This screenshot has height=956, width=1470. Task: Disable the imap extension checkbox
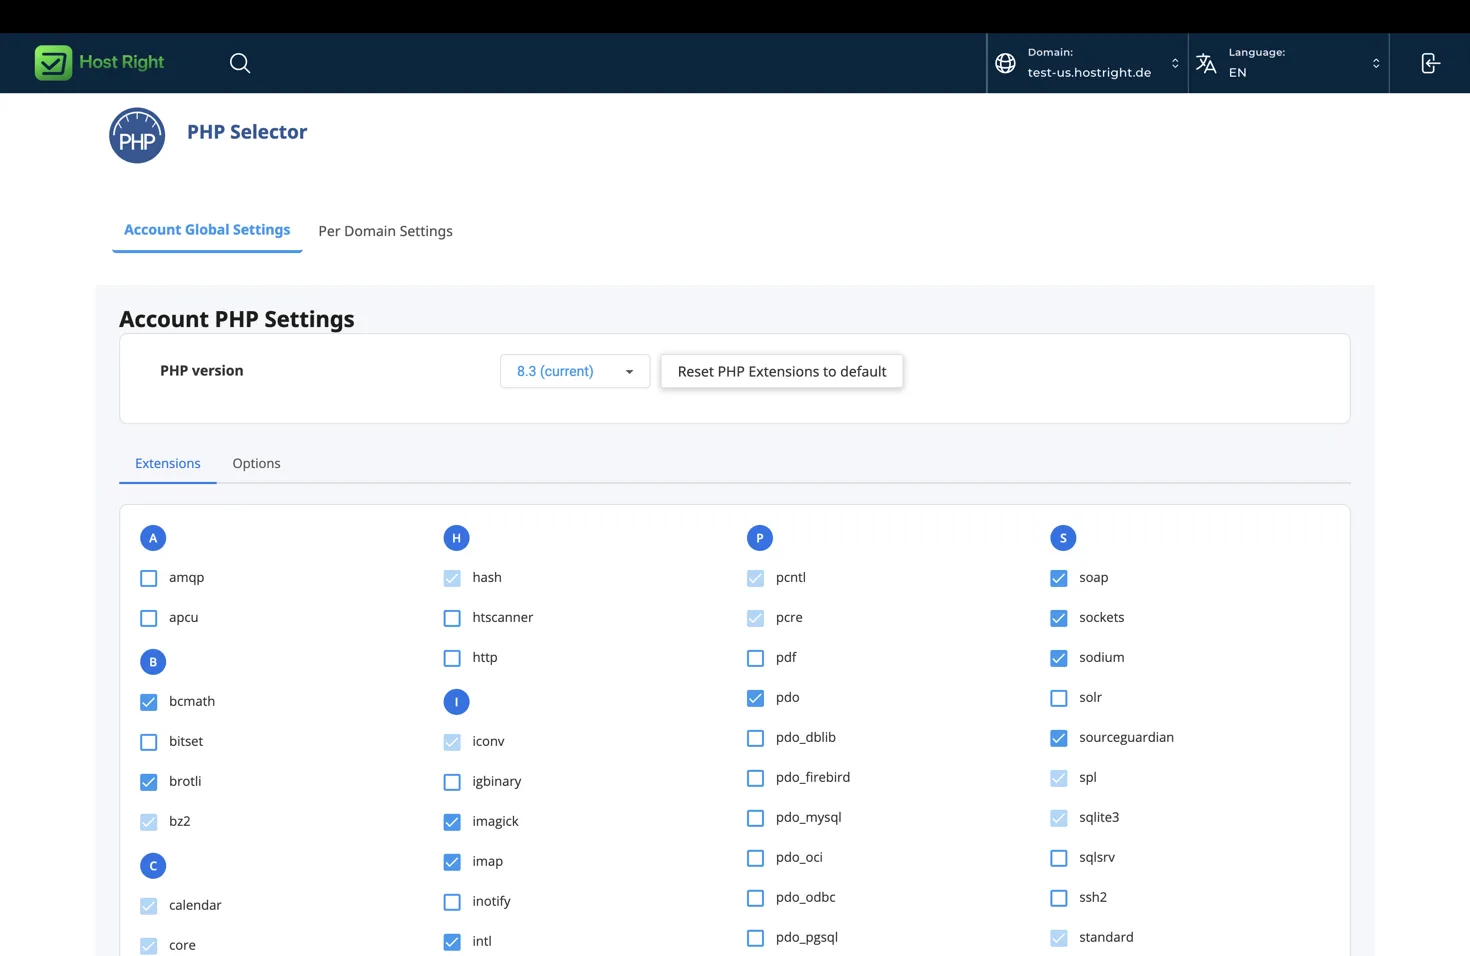point(452,862)
